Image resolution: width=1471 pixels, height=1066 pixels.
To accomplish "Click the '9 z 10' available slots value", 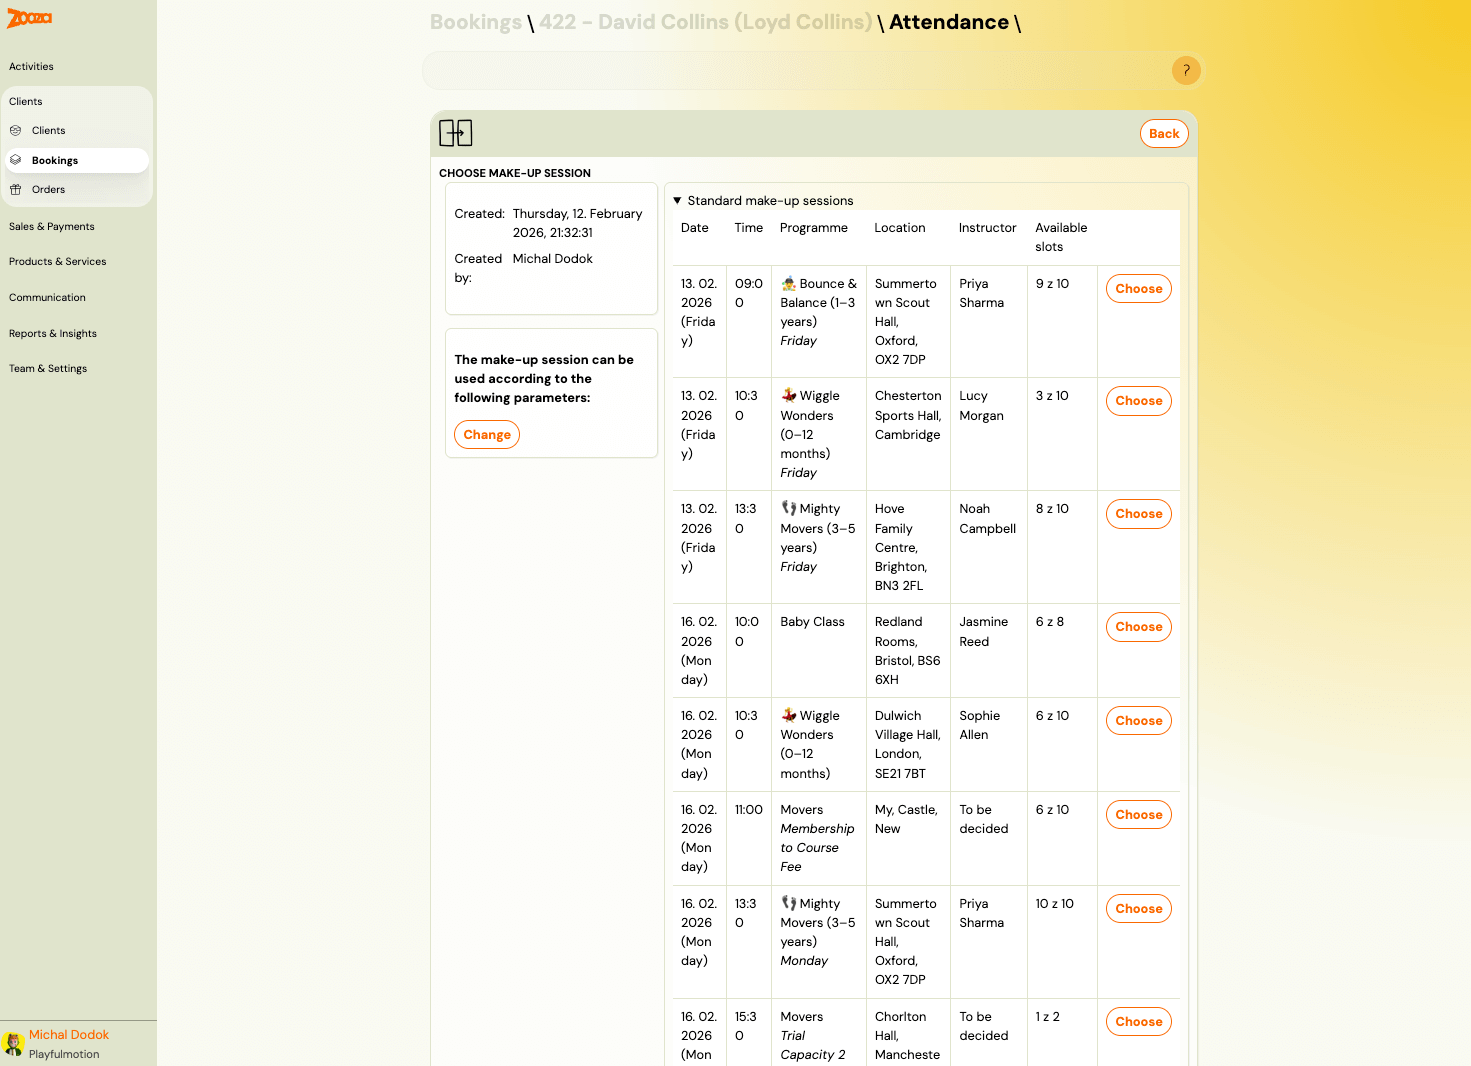I will point(1052,284).
